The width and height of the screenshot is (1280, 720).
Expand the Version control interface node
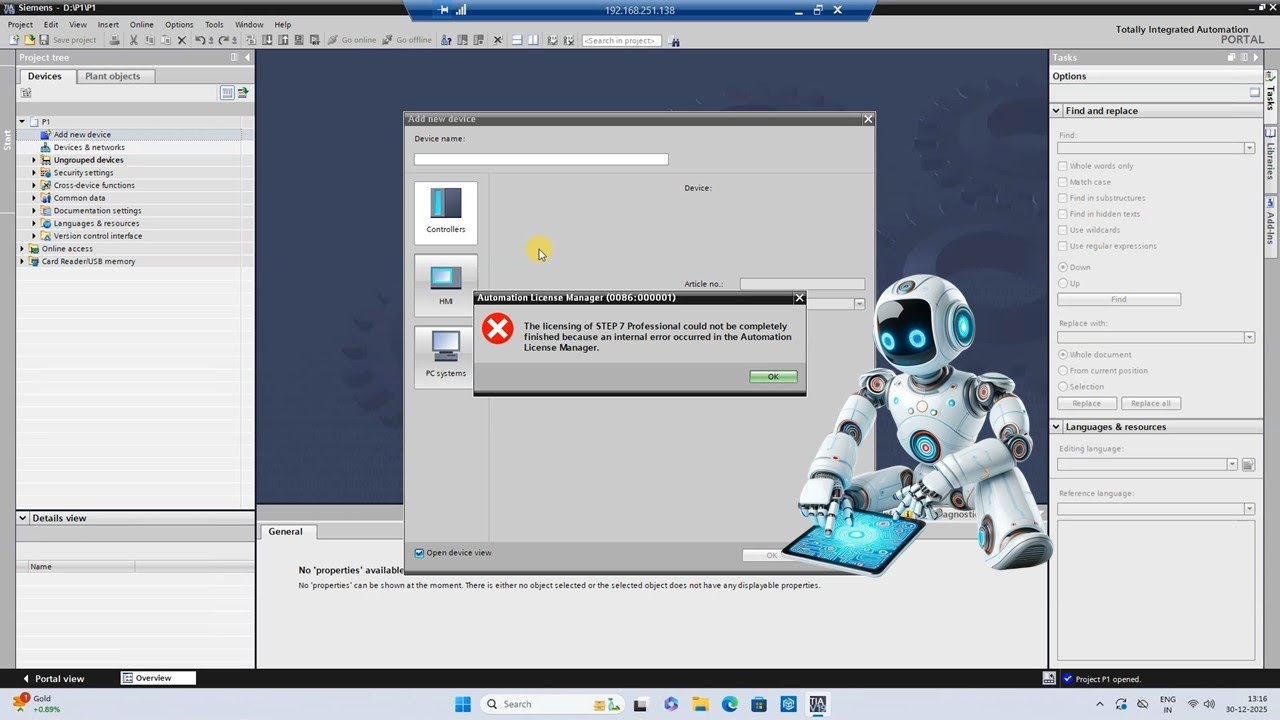[x=33, y=236]
